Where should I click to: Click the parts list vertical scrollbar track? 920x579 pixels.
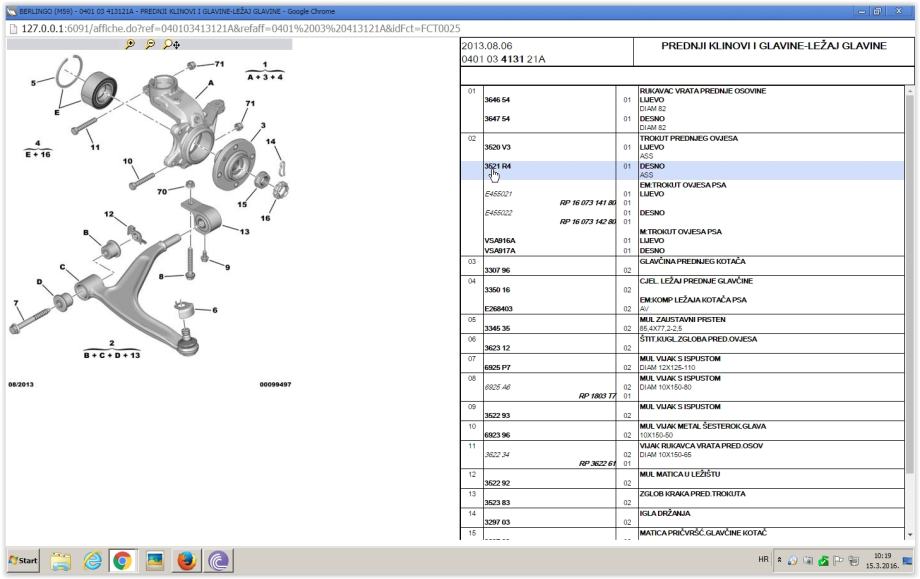910,313
